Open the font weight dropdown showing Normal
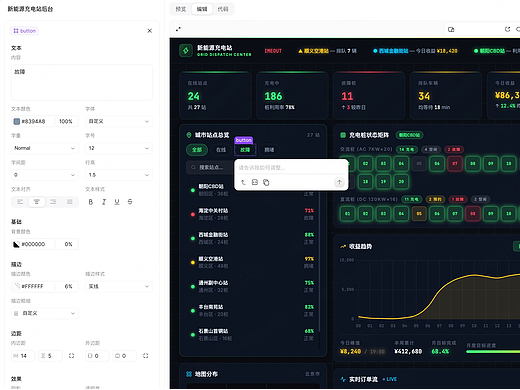The image size is (520, 390). tap(45, 148)
